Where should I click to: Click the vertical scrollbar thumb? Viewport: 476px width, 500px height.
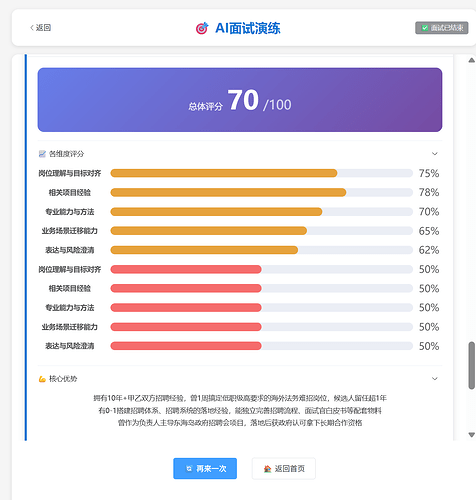click(x=472, y=365)
